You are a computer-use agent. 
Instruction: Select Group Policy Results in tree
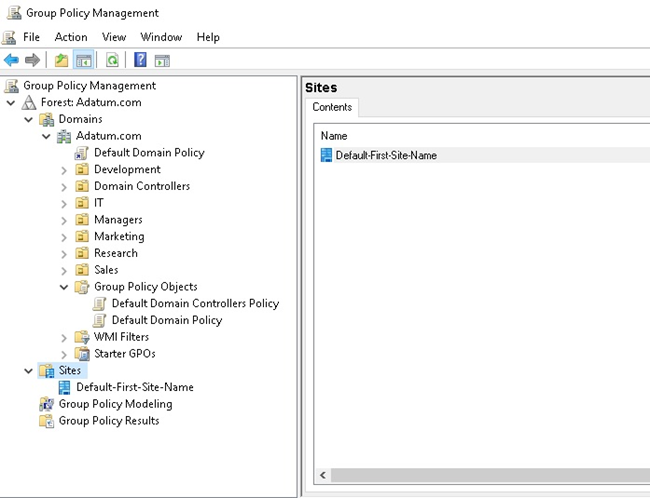coord(109,421)
